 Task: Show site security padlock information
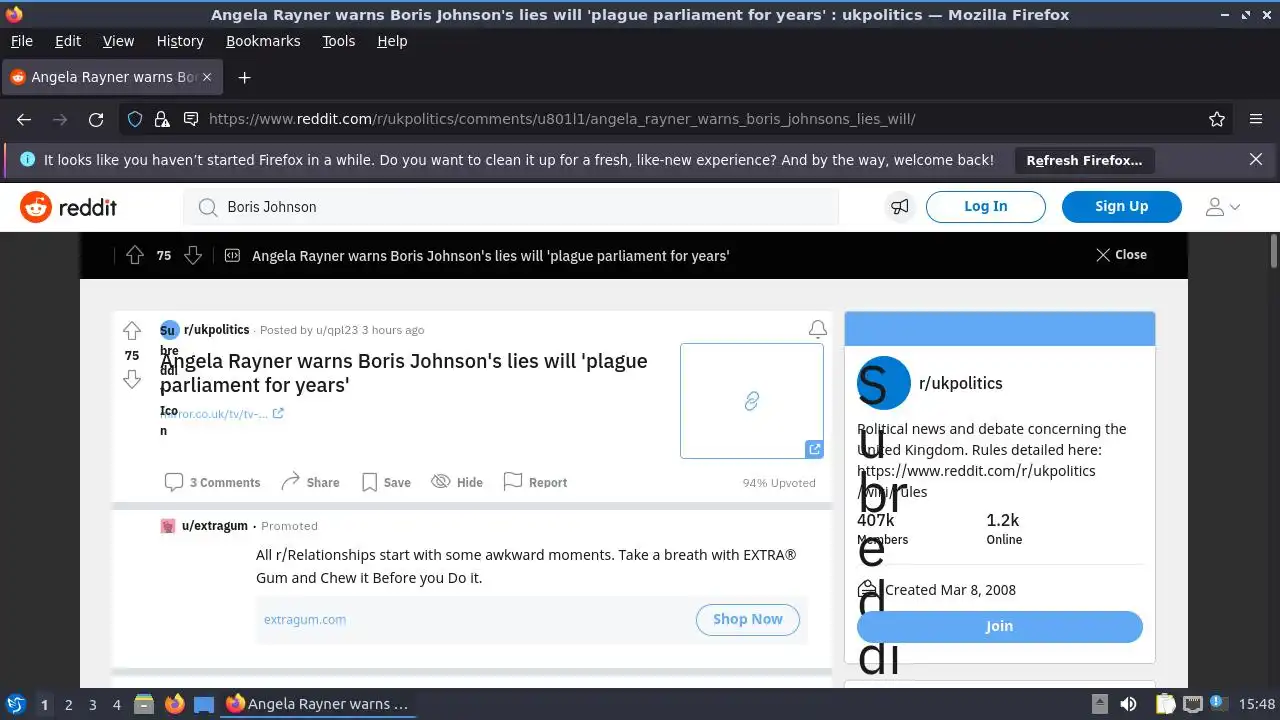tap(162, 119)
